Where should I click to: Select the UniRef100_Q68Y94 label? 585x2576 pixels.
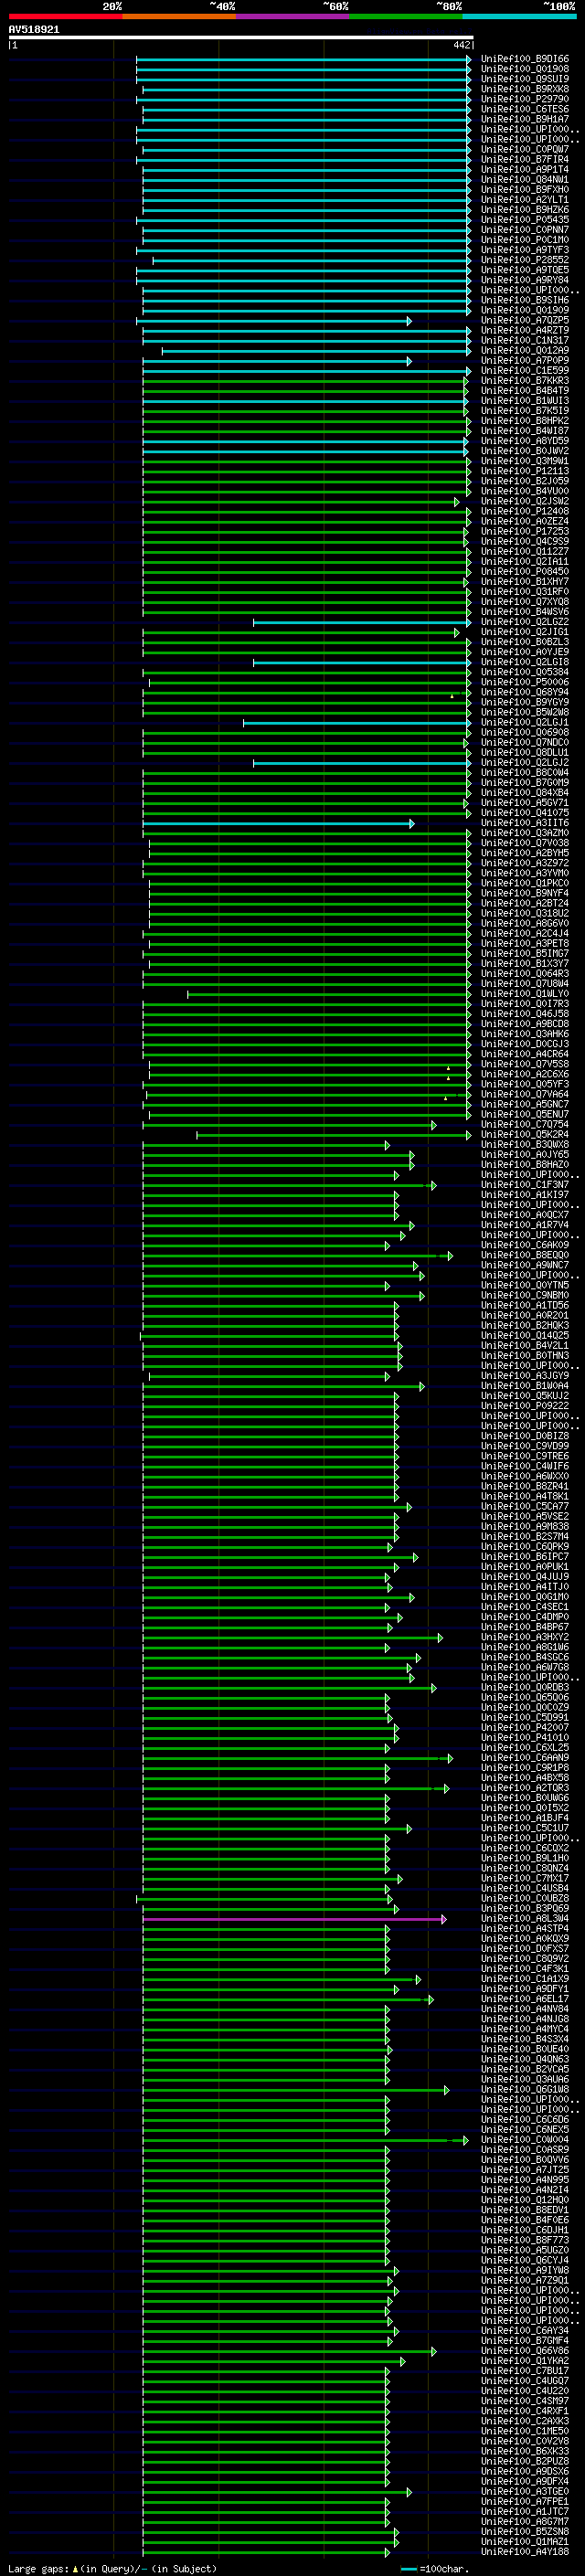tap(525, 692)
